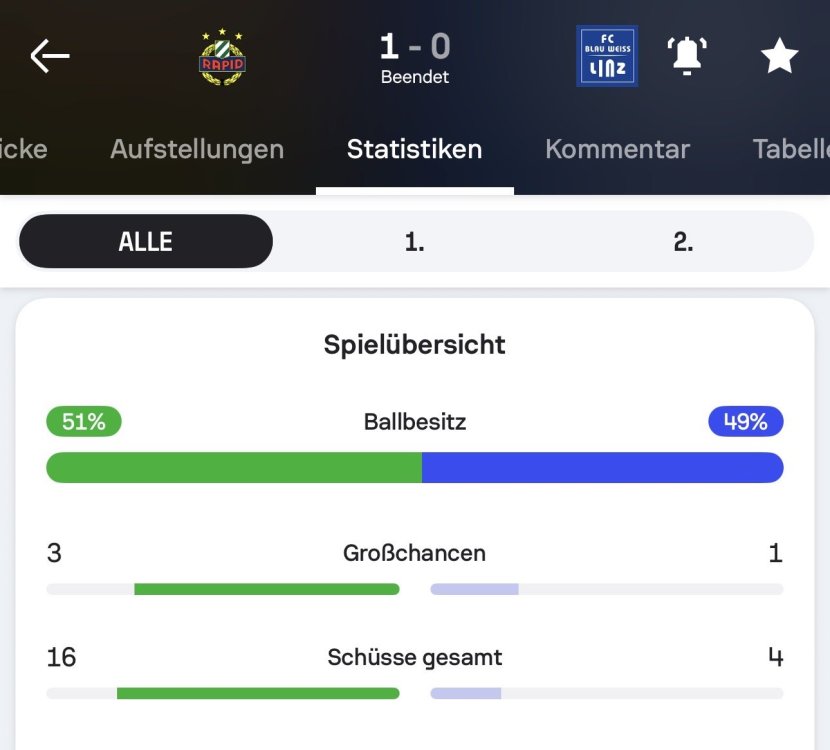The height and width of the screenshot is (750, 830).
Task: Filter statistics to 1. half
Action: click(x=414, y=241)
